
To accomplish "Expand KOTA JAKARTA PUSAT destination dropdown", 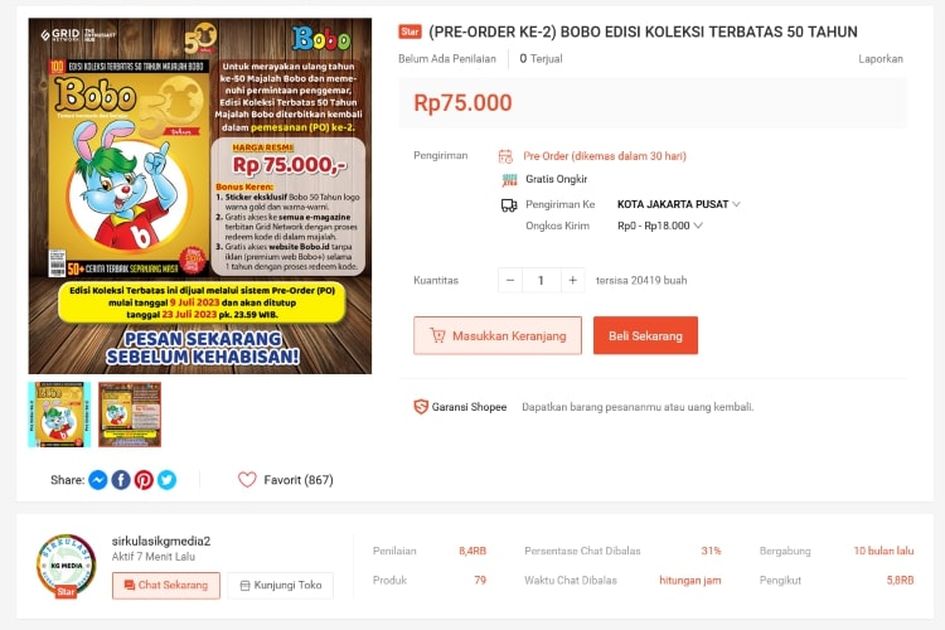I will tap(679, 204).
